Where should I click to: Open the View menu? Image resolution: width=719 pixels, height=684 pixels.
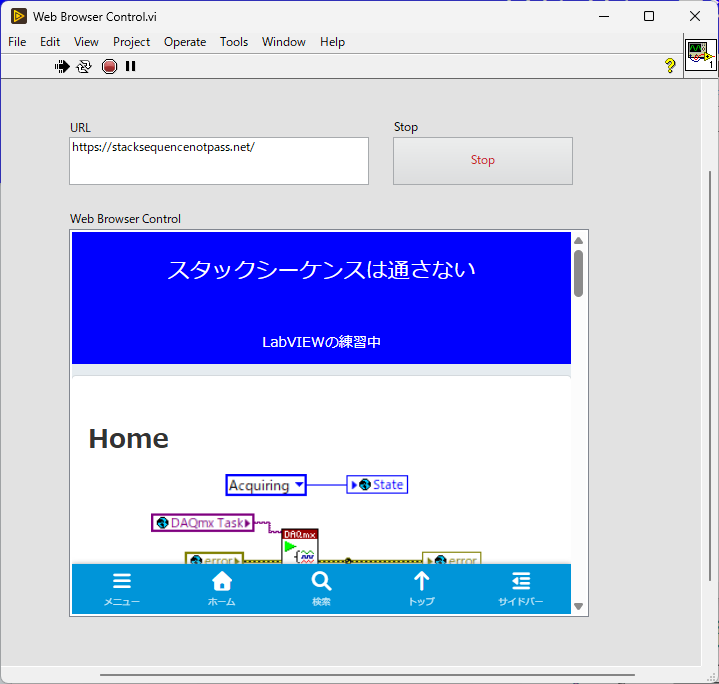point(86,42)
